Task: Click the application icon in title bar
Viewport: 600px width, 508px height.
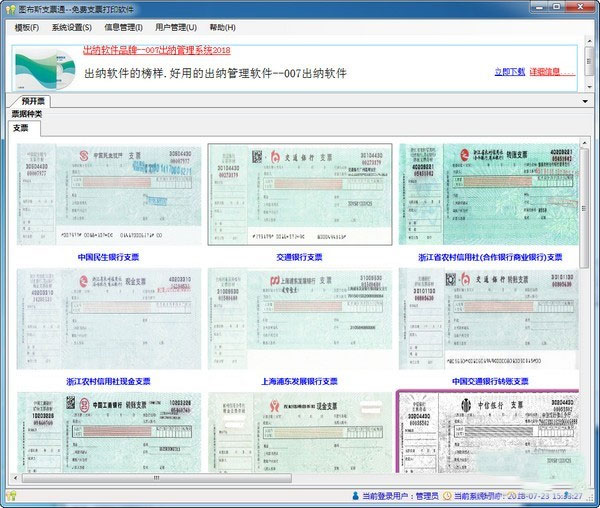Action: [x=10, y=8]
